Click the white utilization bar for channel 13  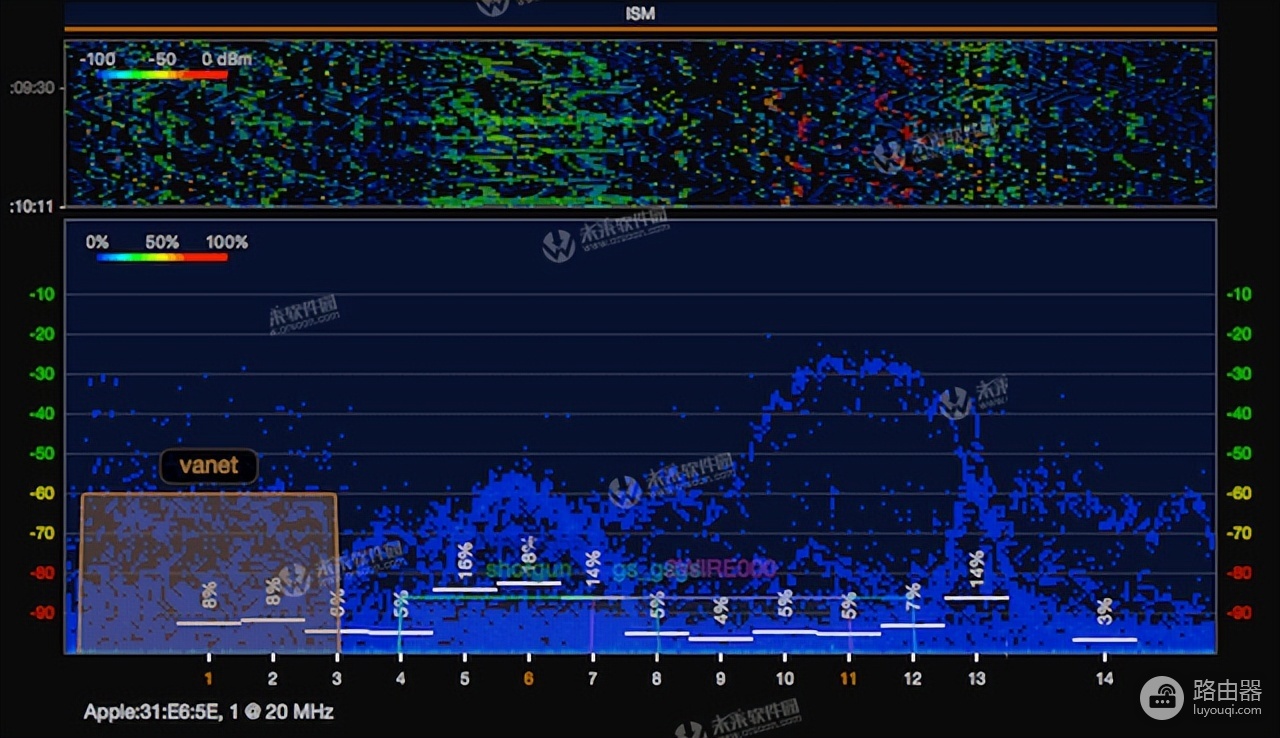click(x=977, y=597)
